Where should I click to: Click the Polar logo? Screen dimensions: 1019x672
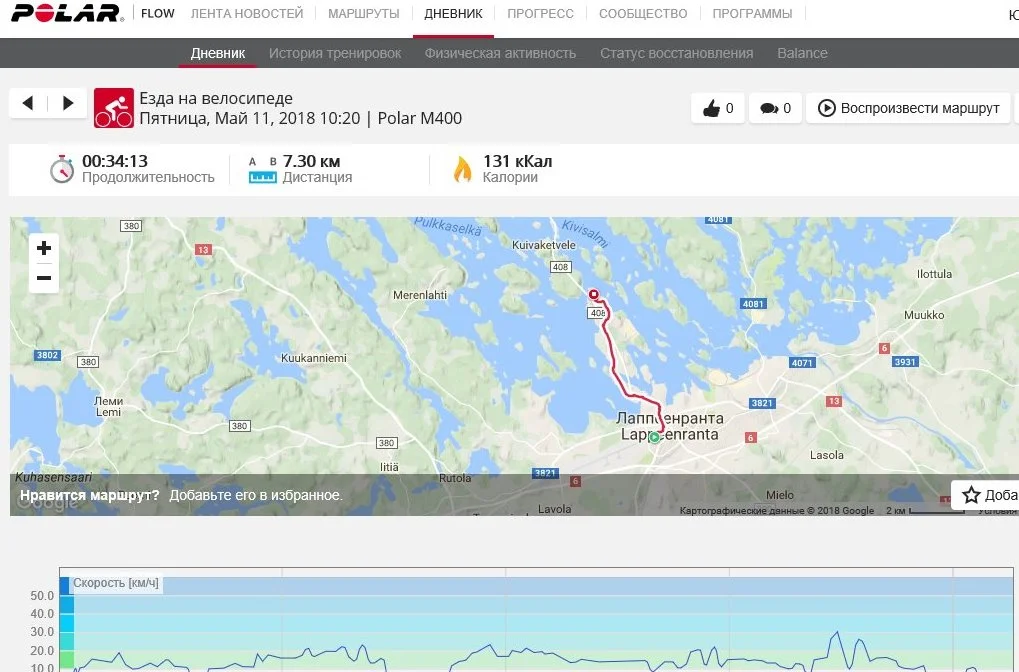coord(68,13)
